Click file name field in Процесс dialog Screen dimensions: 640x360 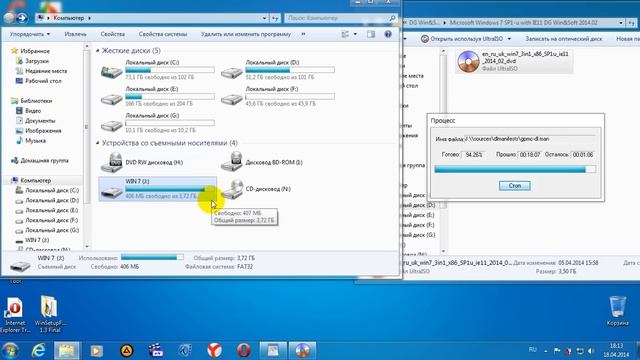530,139
